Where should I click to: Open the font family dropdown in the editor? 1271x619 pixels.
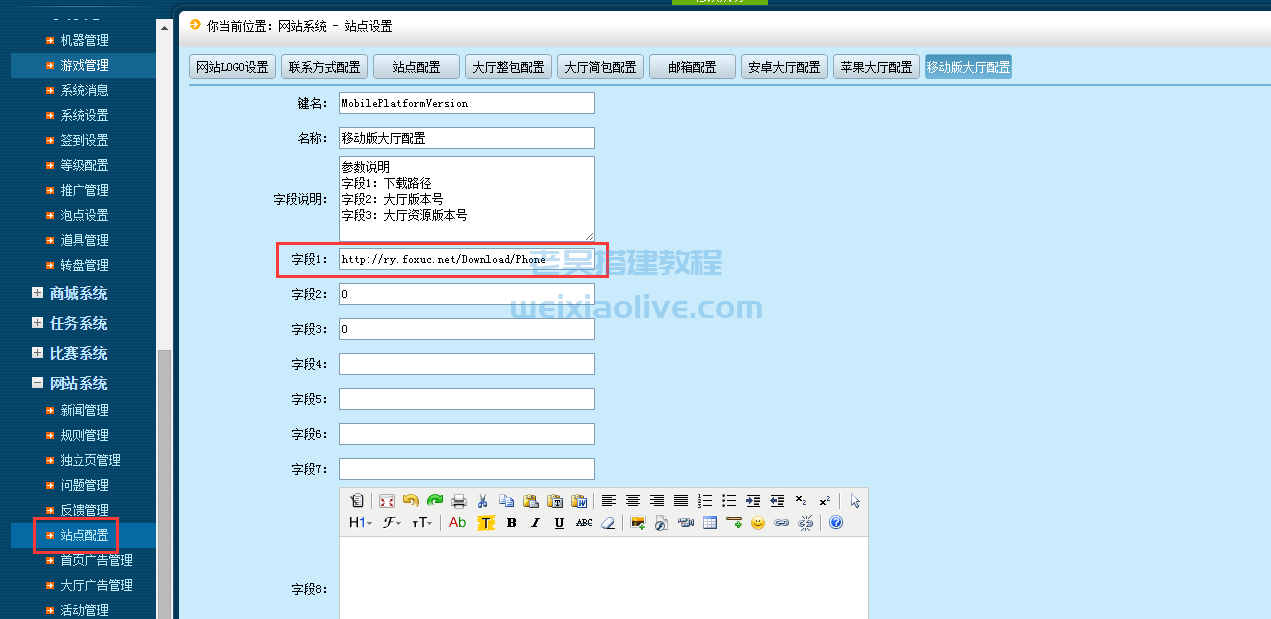(391, 524)
